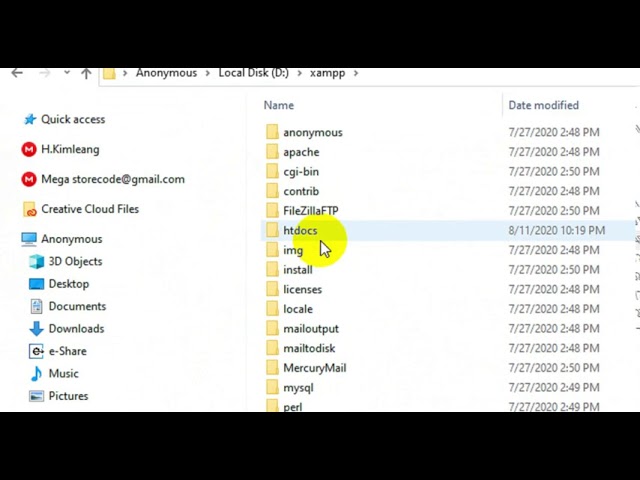Click the xampp breadcrumb segment
This screenshot has width=640, height=480.
(x=327, y=73)
